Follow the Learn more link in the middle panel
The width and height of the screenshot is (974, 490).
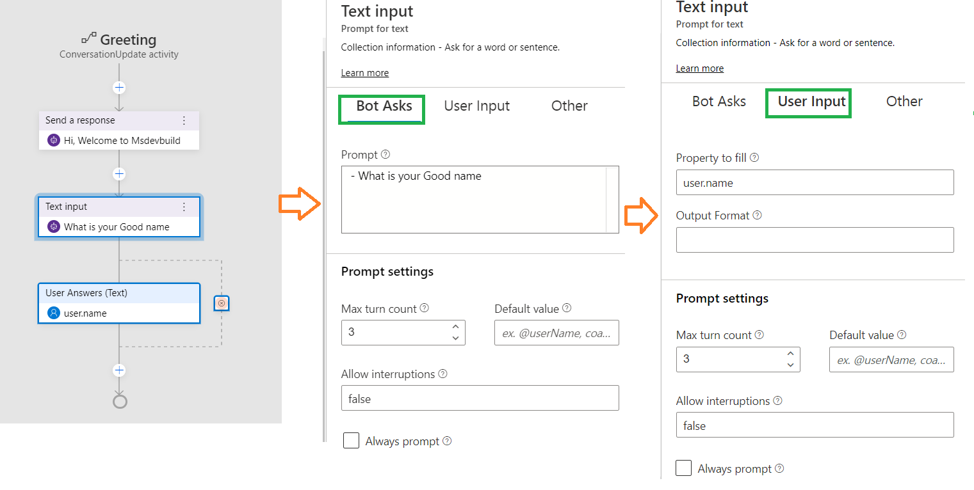click(x=365, y=73)
